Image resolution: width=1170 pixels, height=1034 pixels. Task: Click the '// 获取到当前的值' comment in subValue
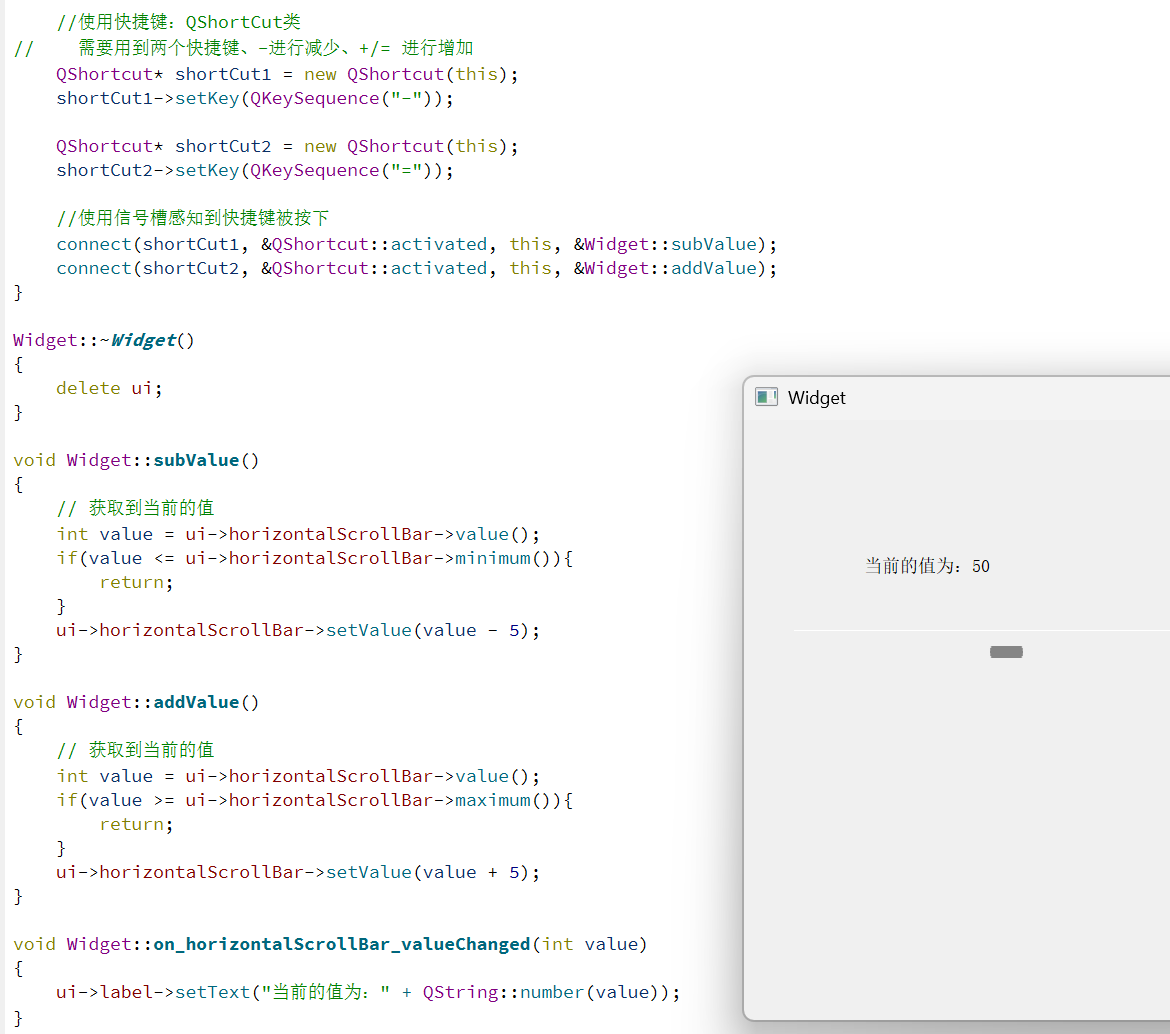point(136,508)
